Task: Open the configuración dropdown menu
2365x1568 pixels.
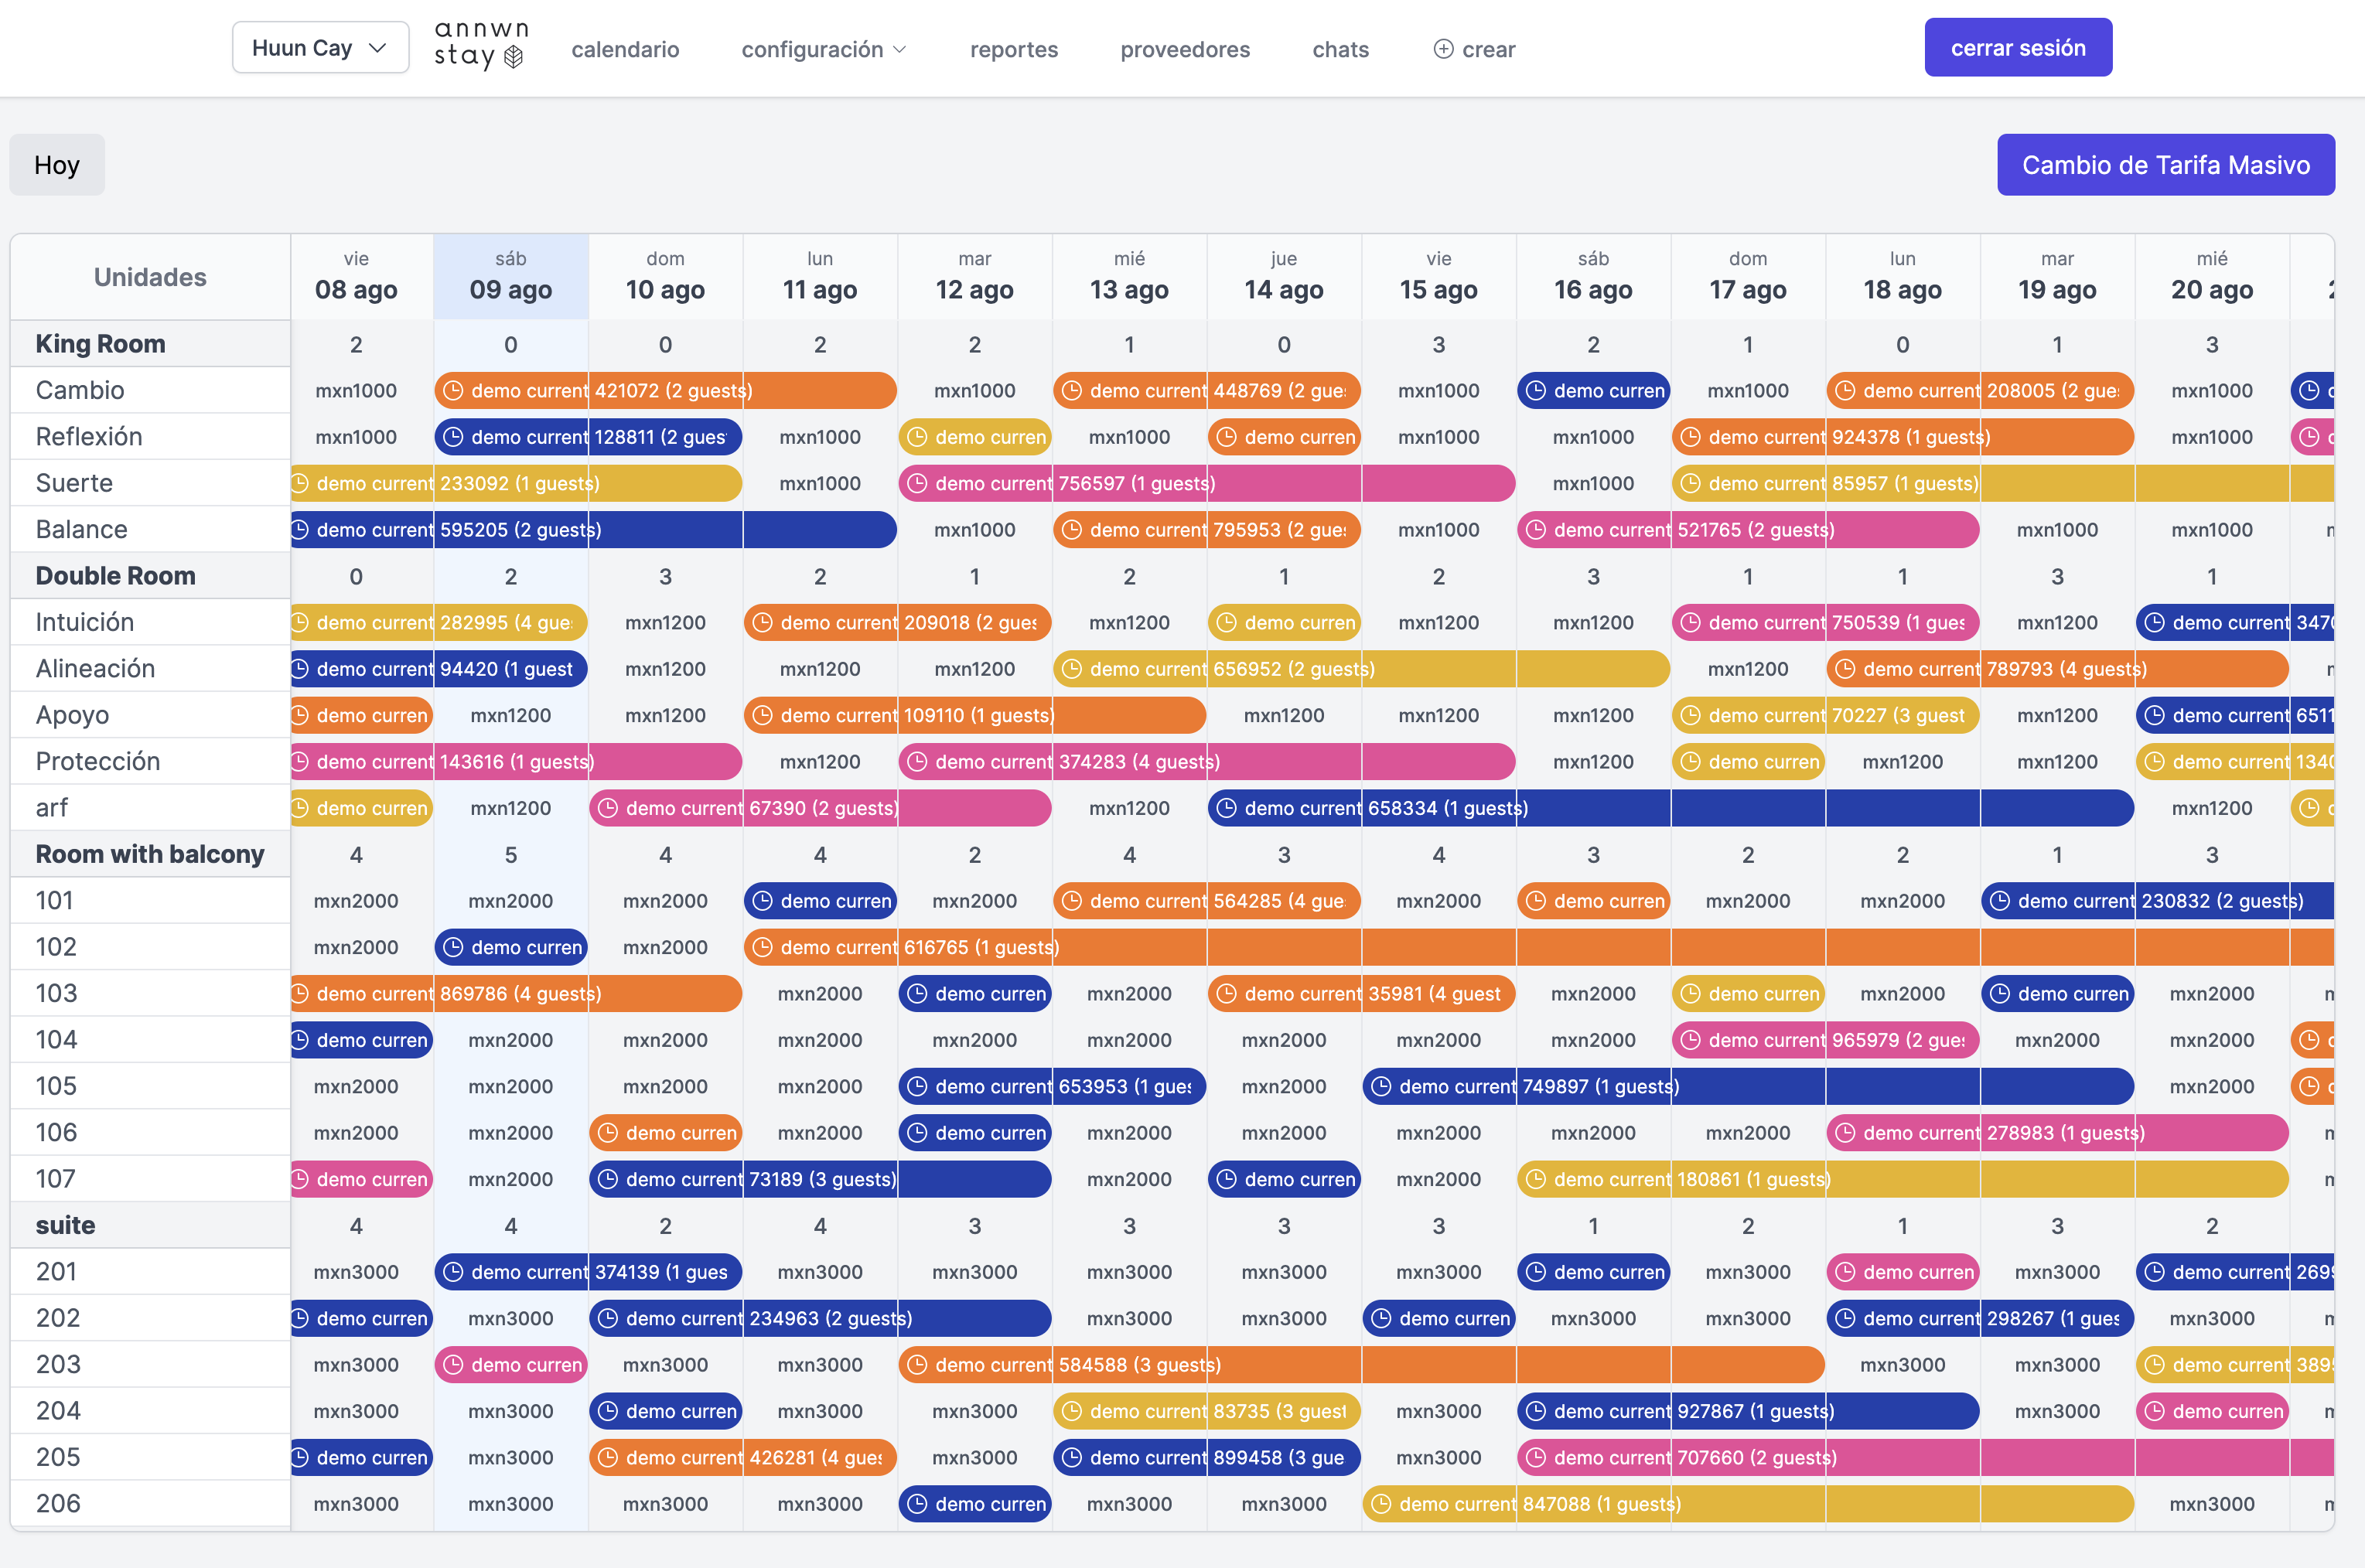Action: pos(823,49)
